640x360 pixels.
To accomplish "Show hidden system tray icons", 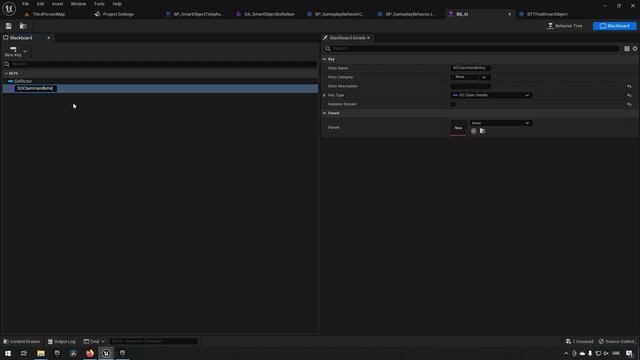I will click(566, 353).
